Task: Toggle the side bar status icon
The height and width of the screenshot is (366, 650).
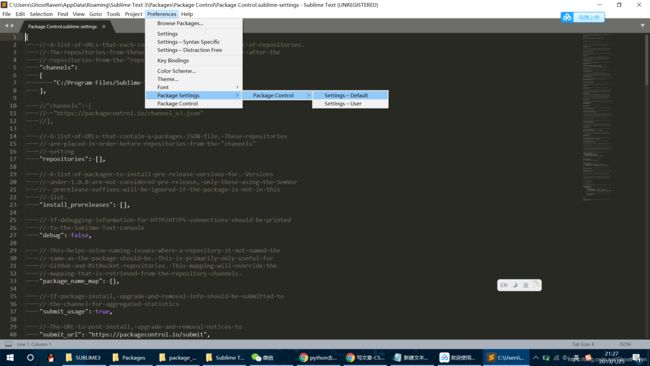Action: [8, 344]
